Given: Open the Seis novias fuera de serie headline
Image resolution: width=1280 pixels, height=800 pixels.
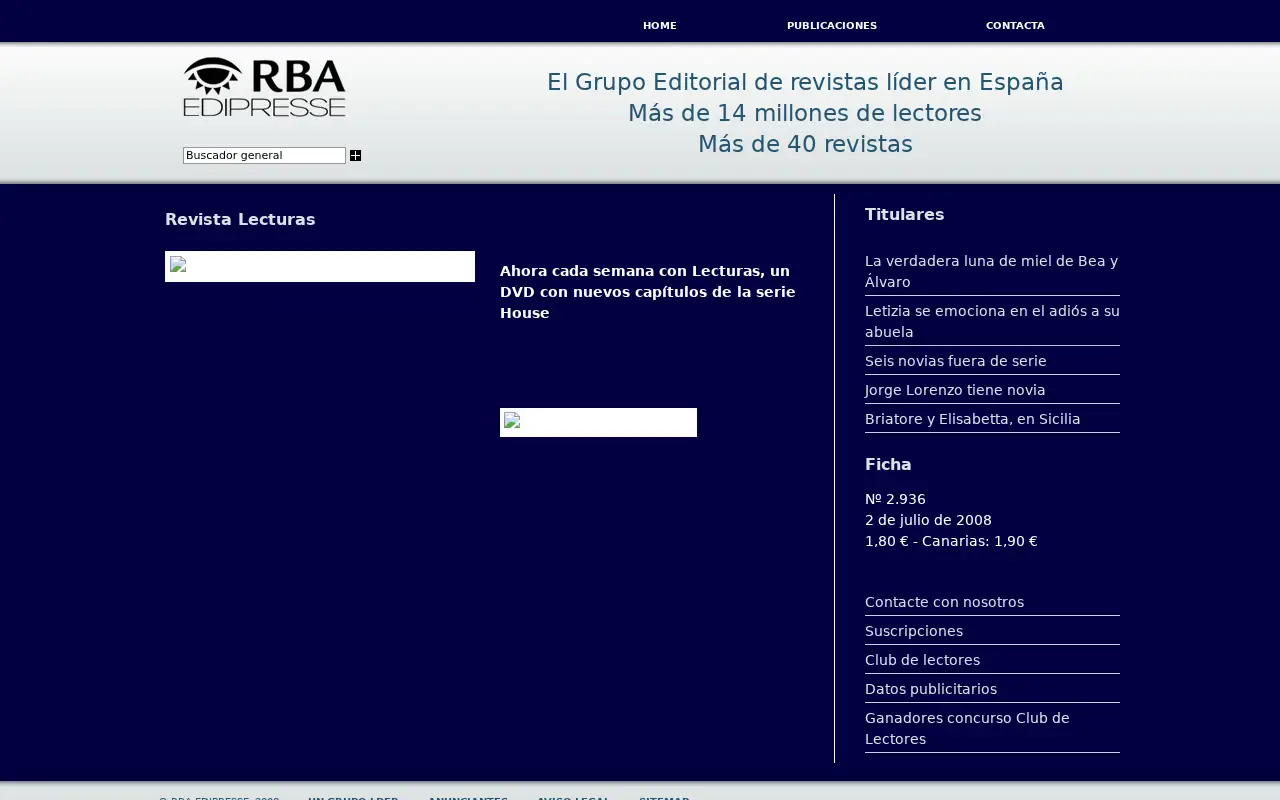Looking at the screenshot, I should pos(956,361).
